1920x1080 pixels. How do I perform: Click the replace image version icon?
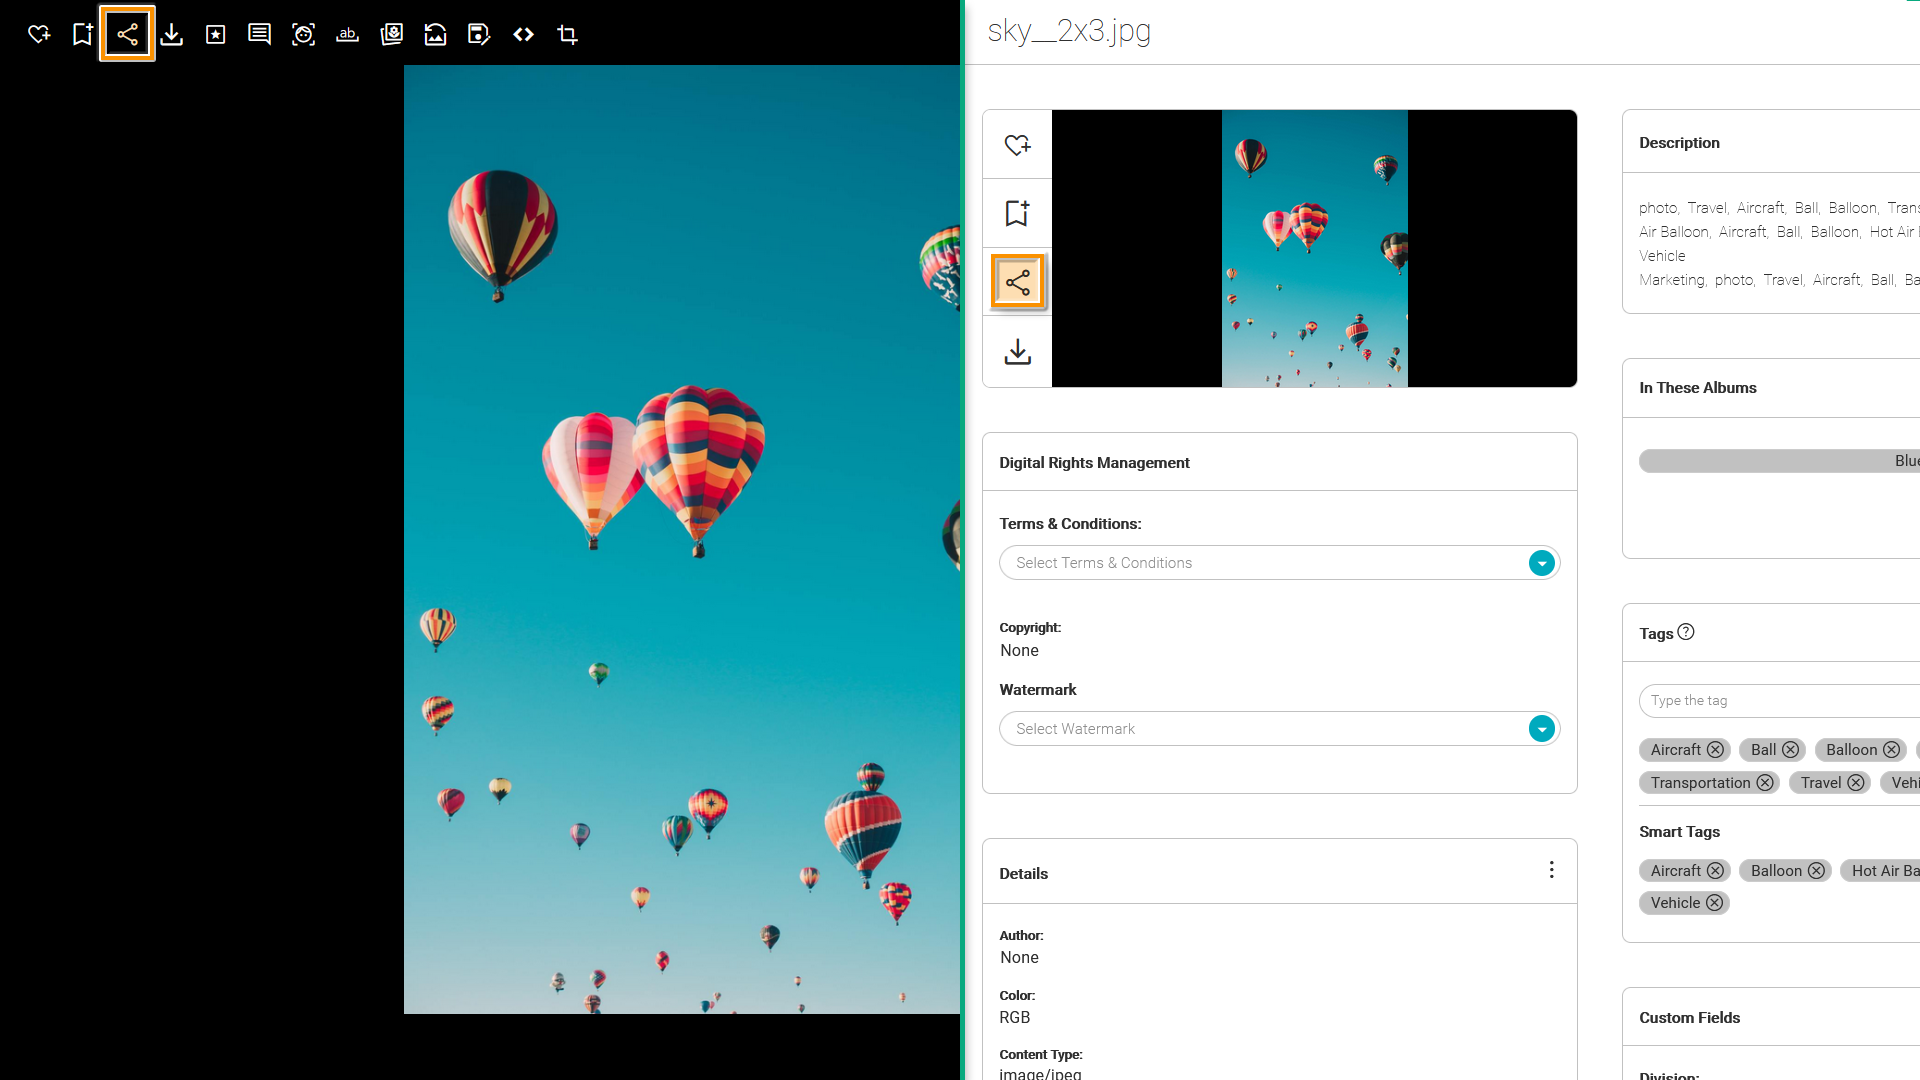pos(435,35)
